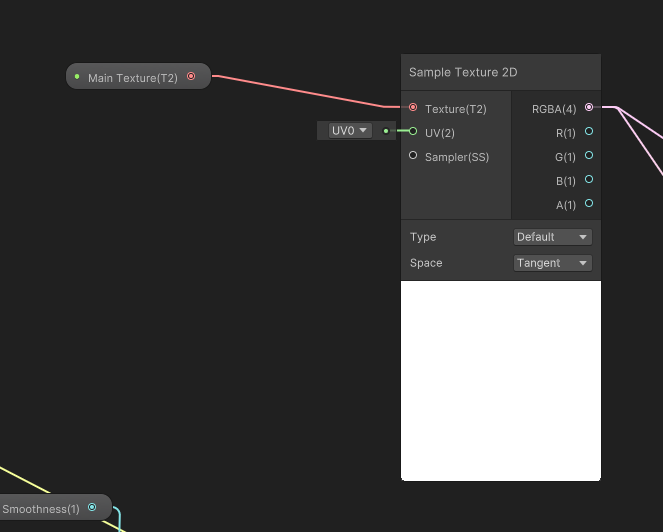This screenshot has height=532, width=663.
Task: Click the A(1) output port
Action: pyautogui.click(x=589, y=203)
